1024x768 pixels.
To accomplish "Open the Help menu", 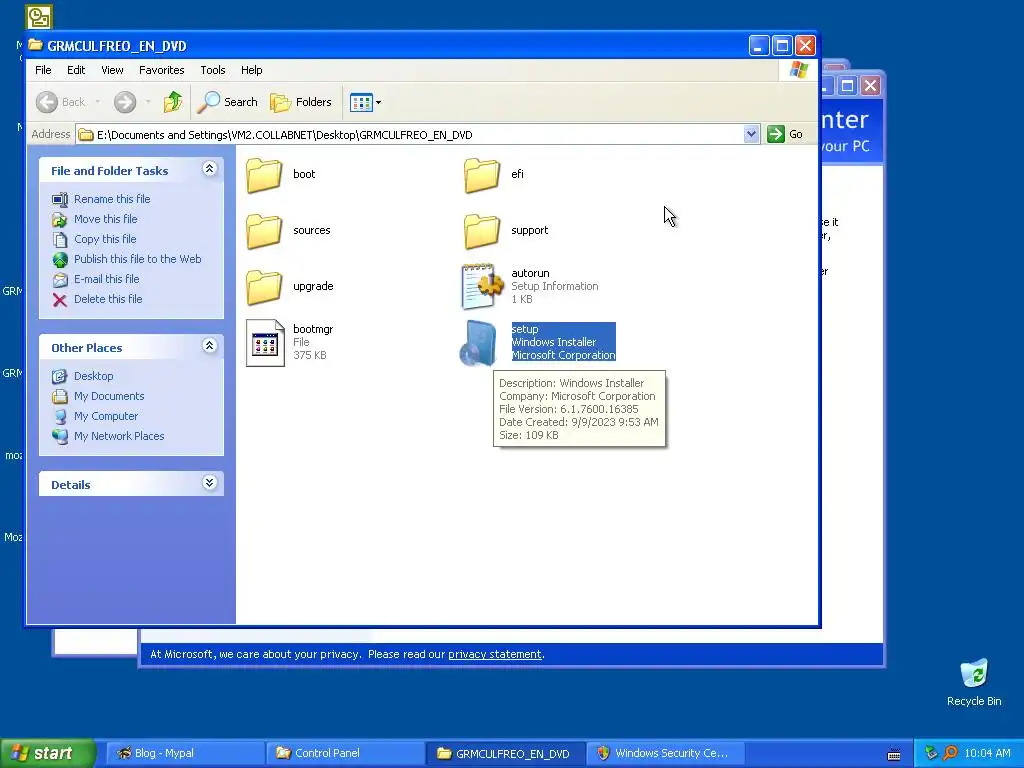I will point(251,70).
